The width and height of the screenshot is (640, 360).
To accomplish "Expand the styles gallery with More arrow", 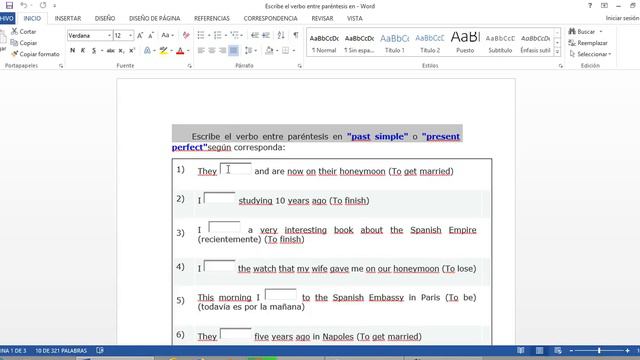I will (558, 53).
